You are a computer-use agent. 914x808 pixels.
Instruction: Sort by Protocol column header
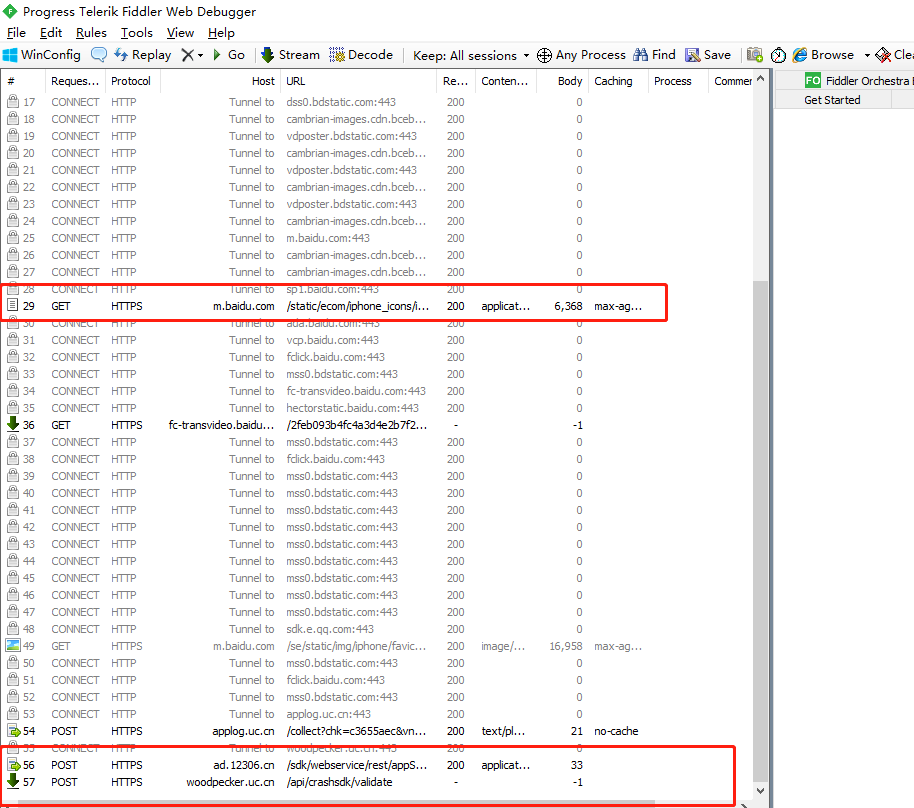pyautogui.click(x=132, y=81)
